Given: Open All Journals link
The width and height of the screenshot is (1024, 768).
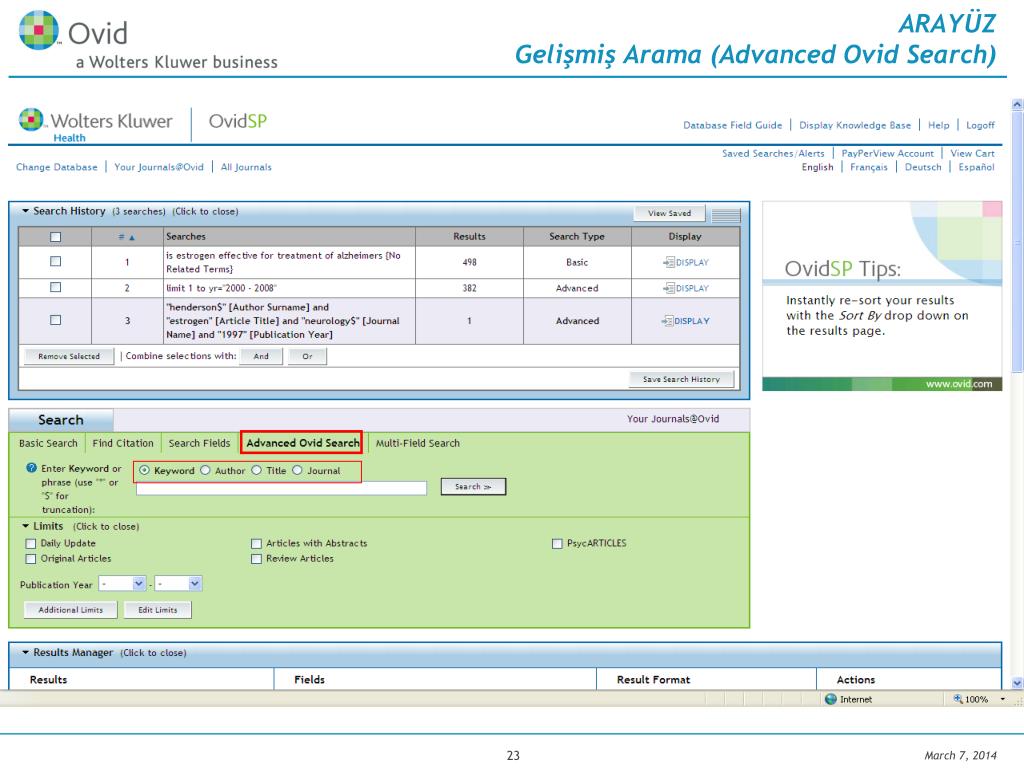Looking at the screenshot, I should [x=246, y=167].
